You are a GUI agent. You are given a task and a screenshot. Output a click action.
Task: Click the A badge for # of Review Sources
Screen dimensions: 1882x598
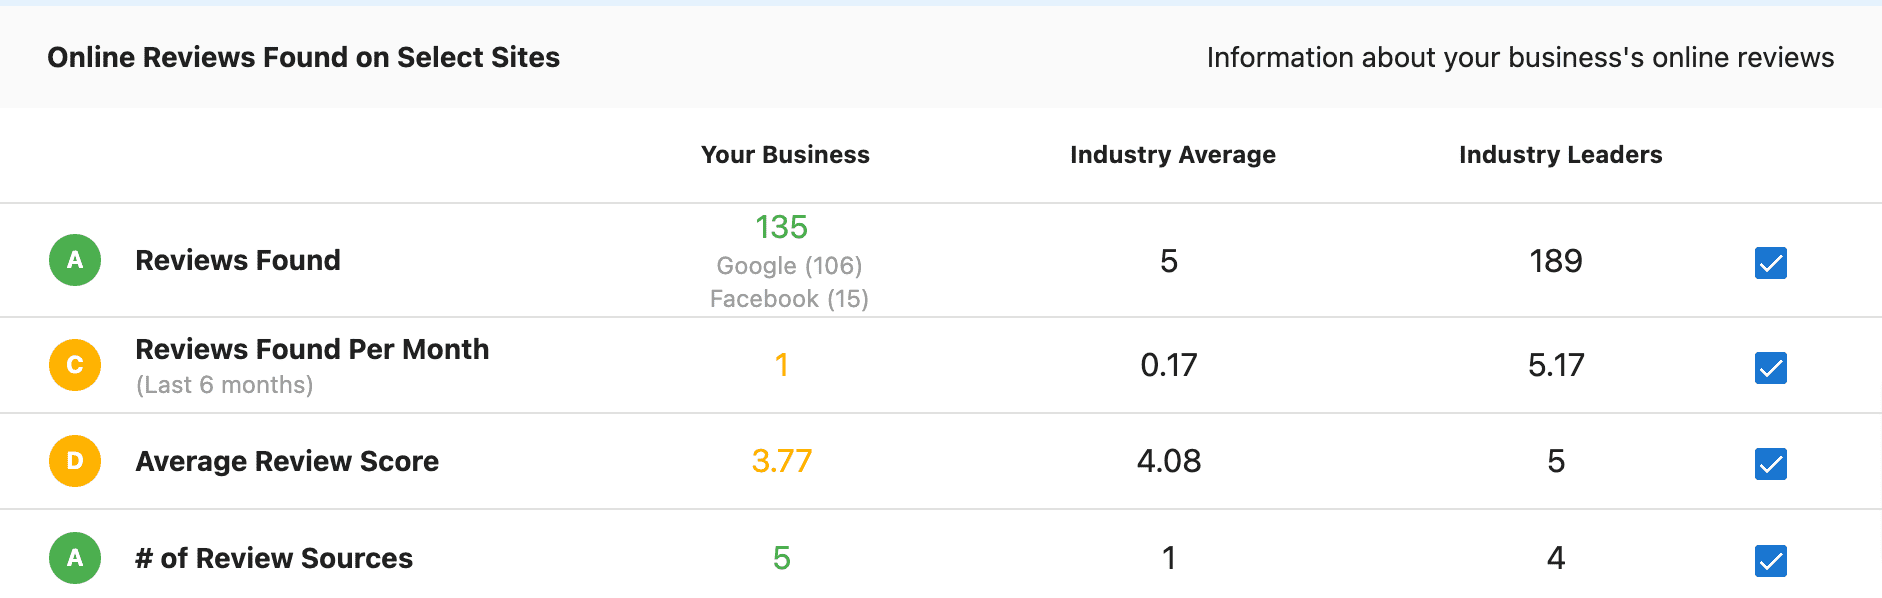coord(74,558)
